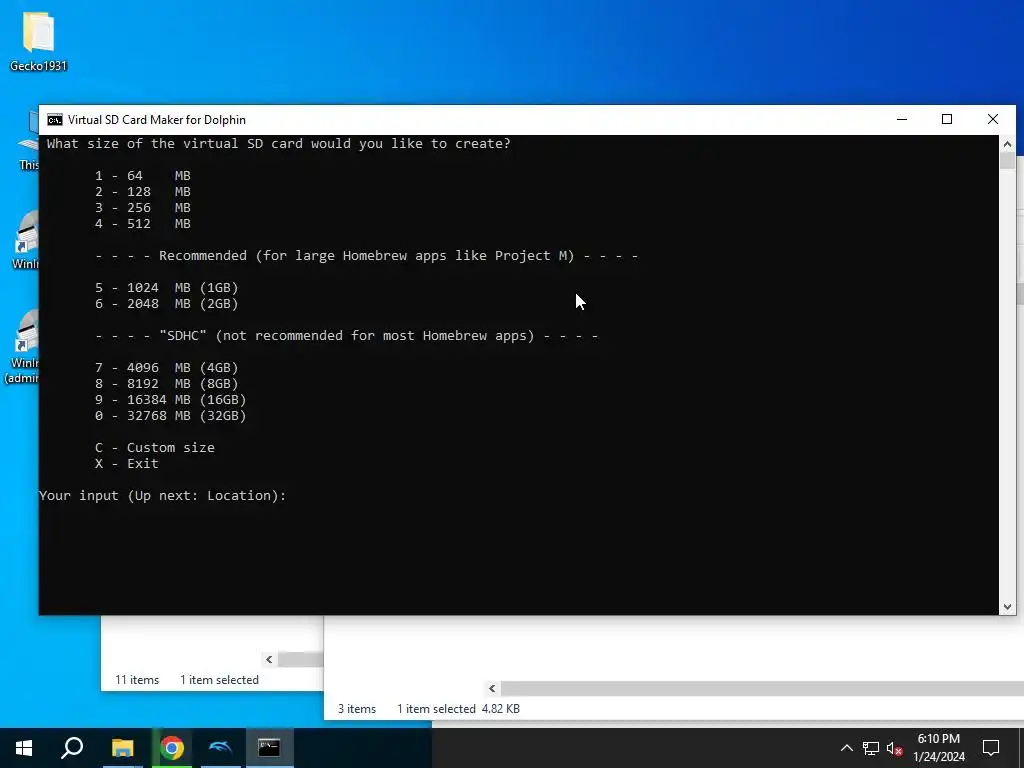This screenshot has width=1024, height=768.
Task: Open taskbar Search
Action: pyautogui.click(x=72, y=748)
